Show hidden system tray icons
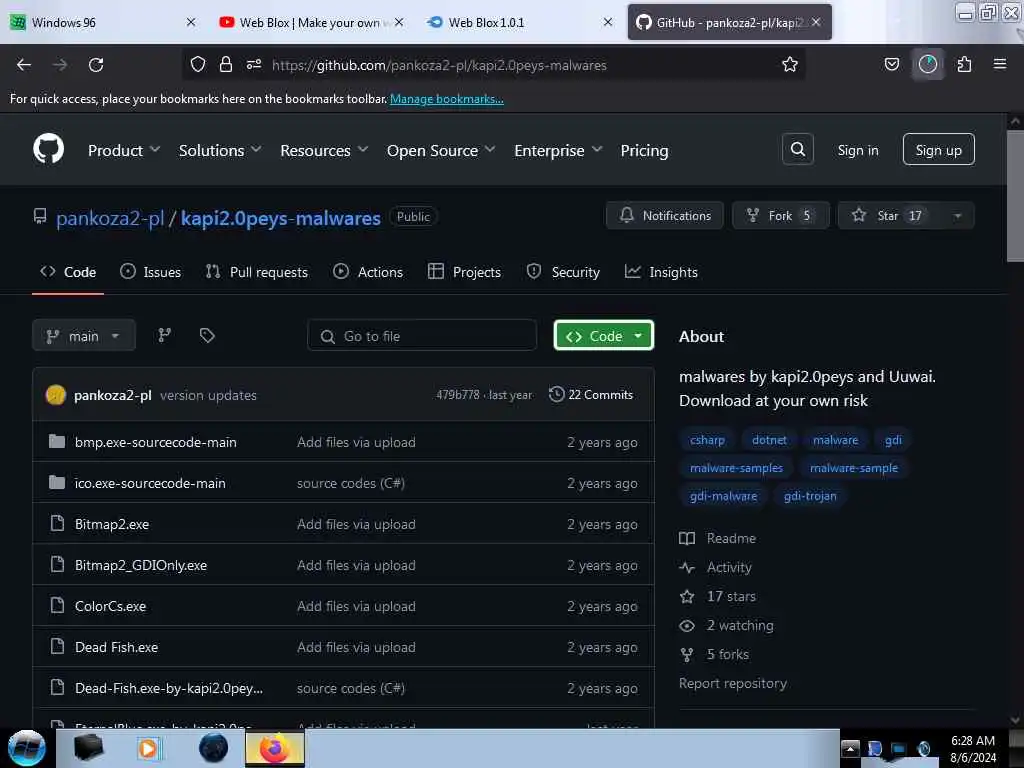This screenshot has height=768, width=1024. pos(850,748)
